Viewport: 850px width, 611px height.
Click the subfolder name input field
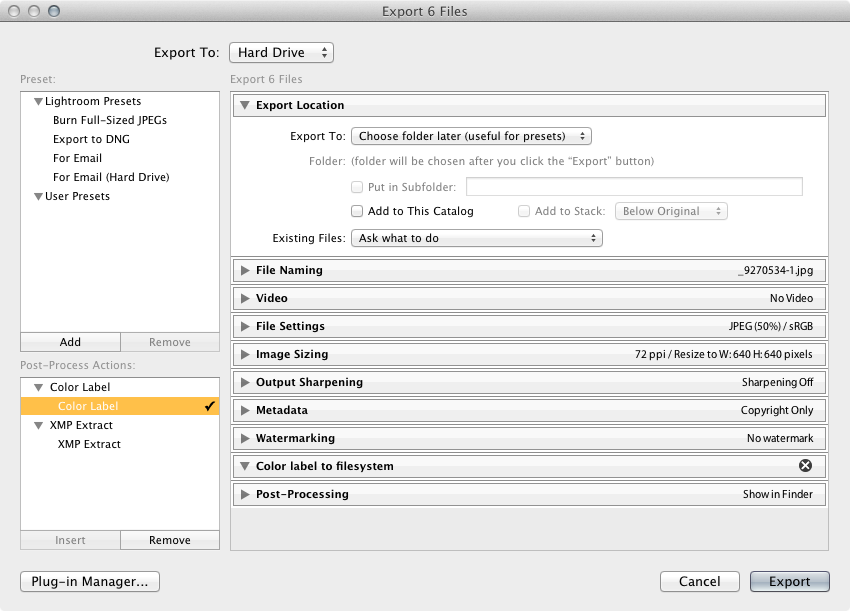634,186
